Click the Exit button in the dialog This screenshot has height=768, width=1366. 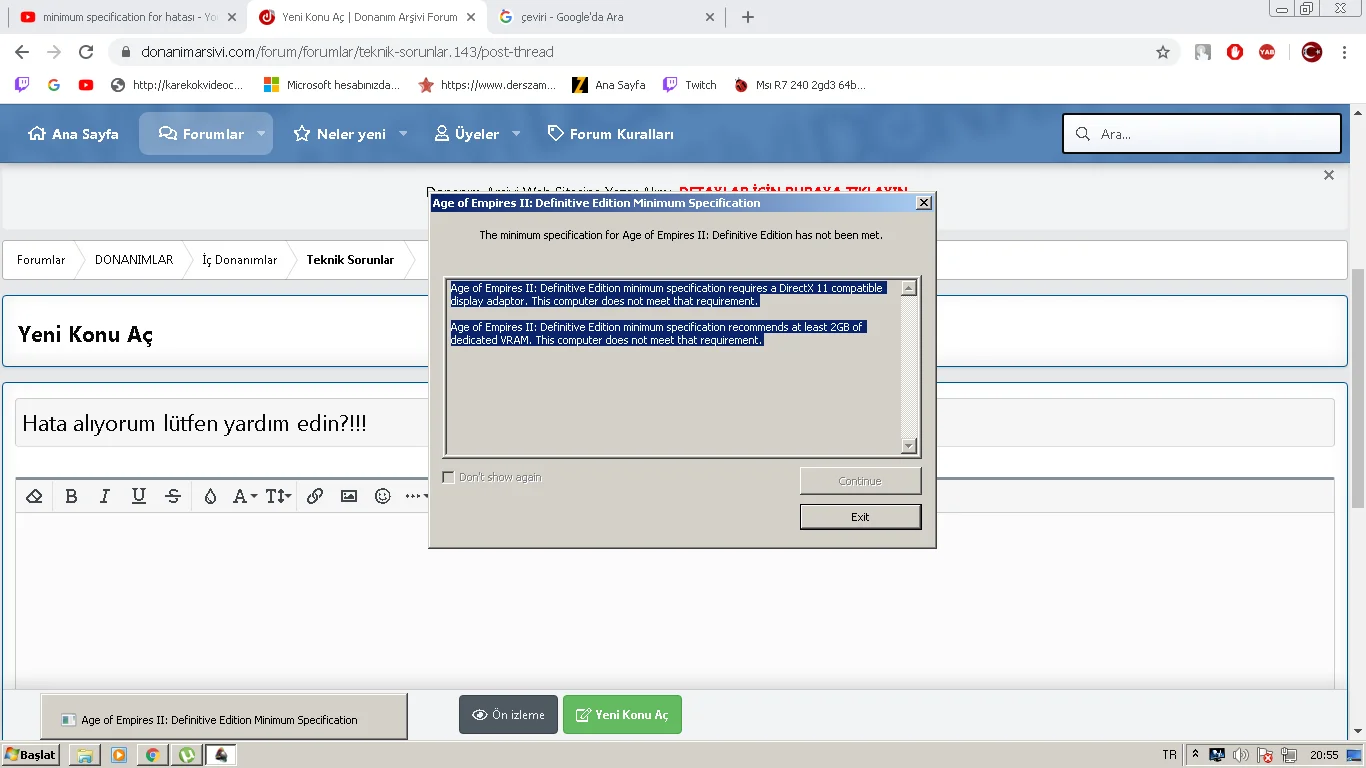point(860,517)
